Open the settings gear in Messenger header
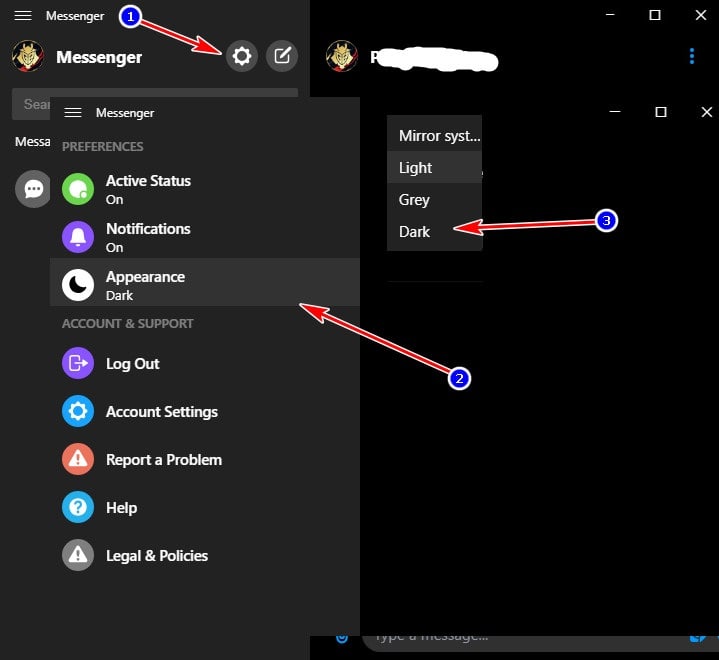 242,56
